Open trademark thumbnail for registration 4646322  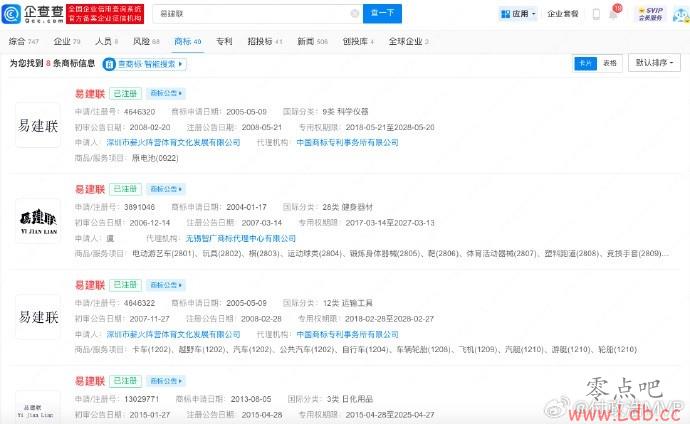pos(38,317)
